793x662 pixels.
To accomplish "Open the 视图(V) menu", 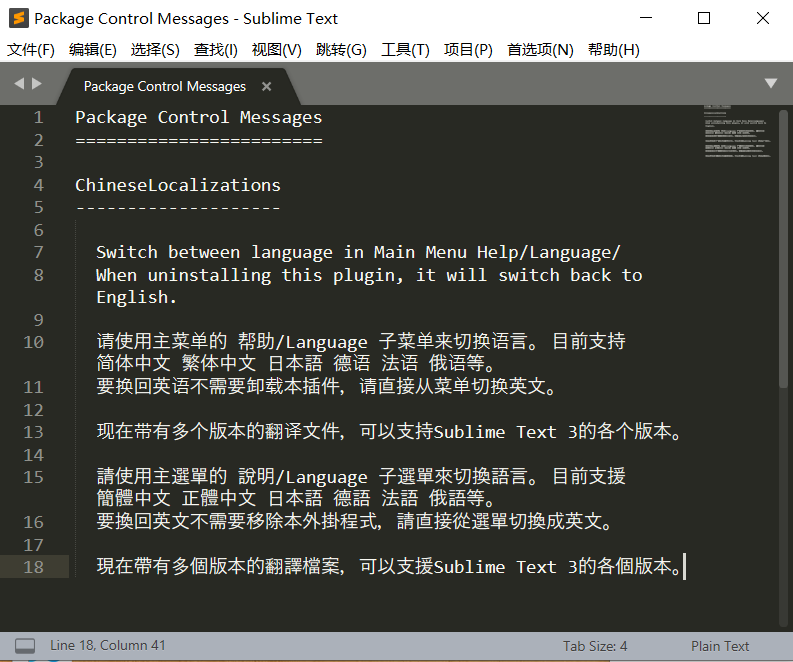I will point(277,50).
